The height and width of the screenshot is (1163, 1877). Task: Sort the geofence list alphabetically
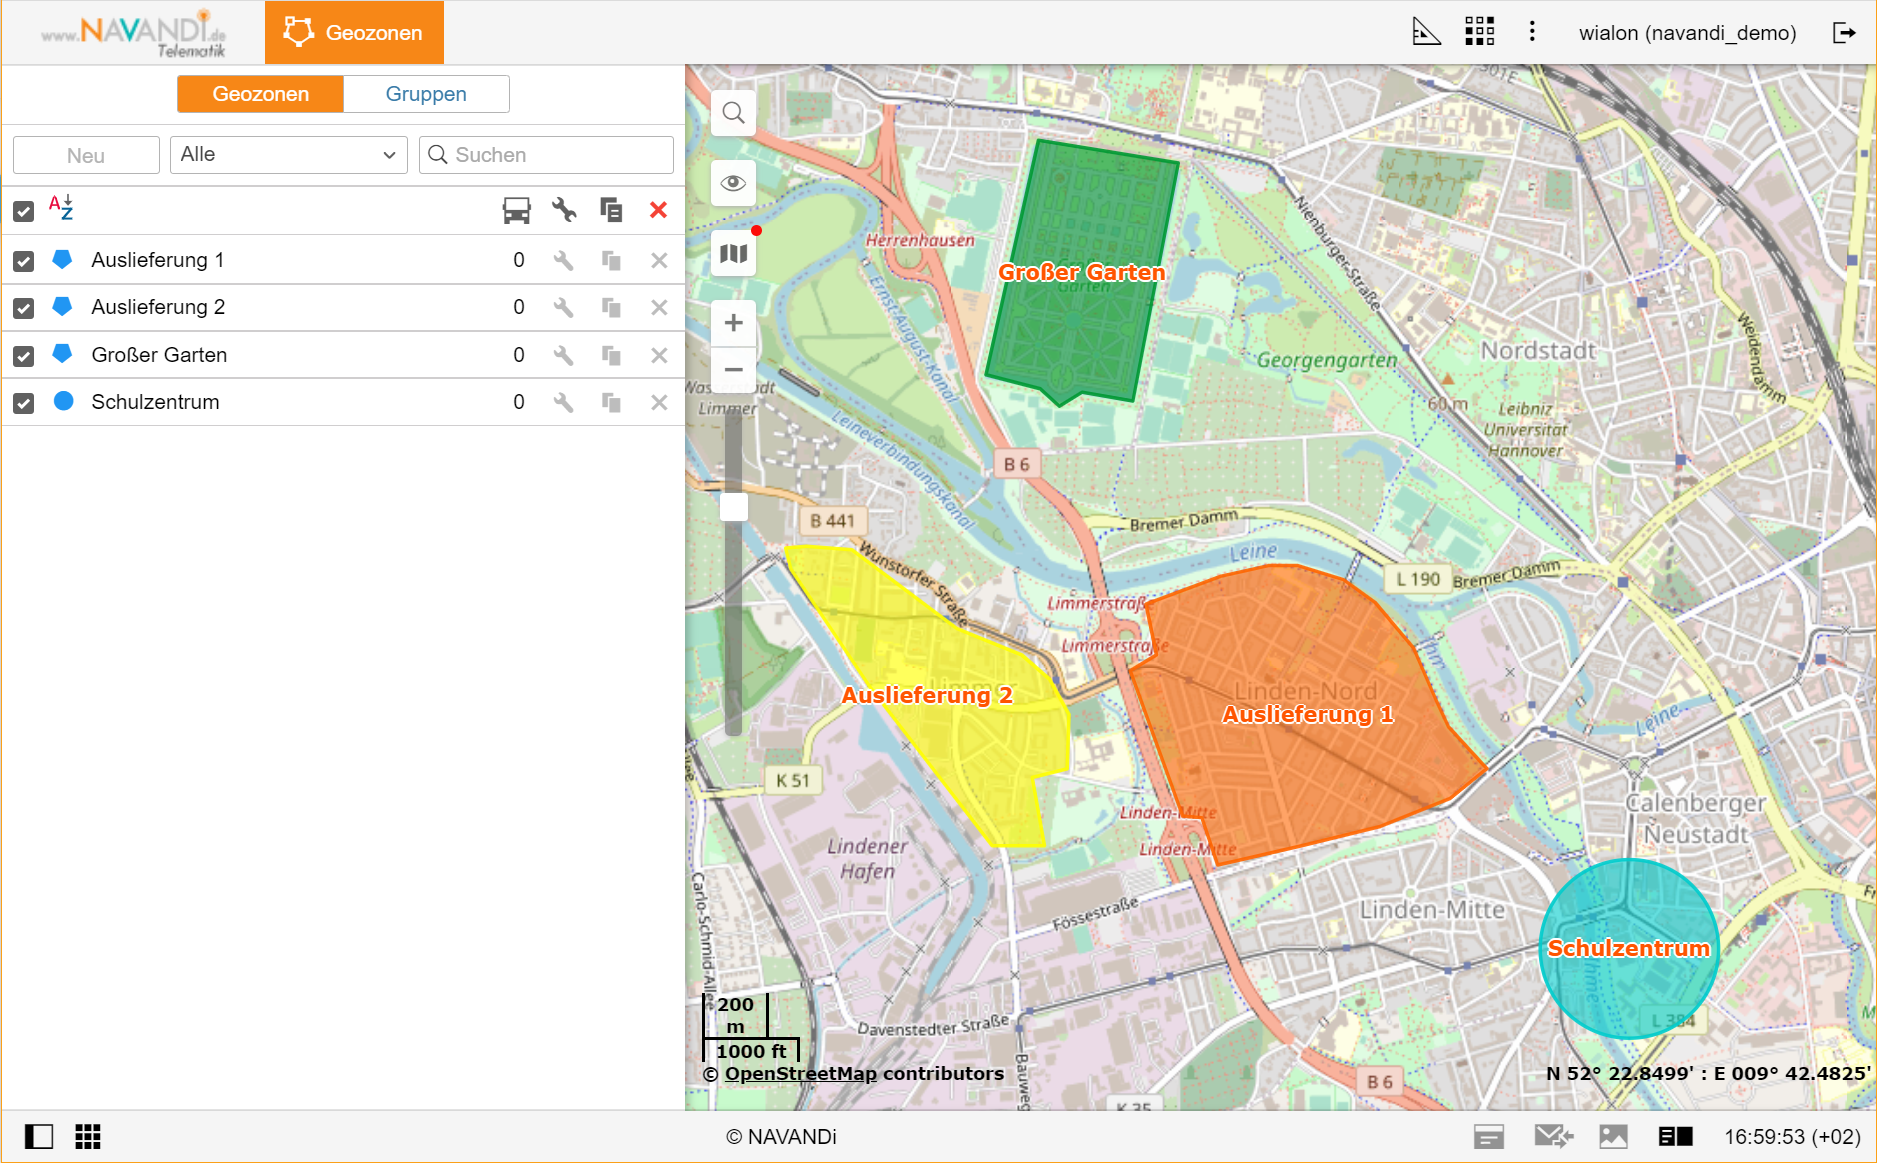tap(61, 208)
